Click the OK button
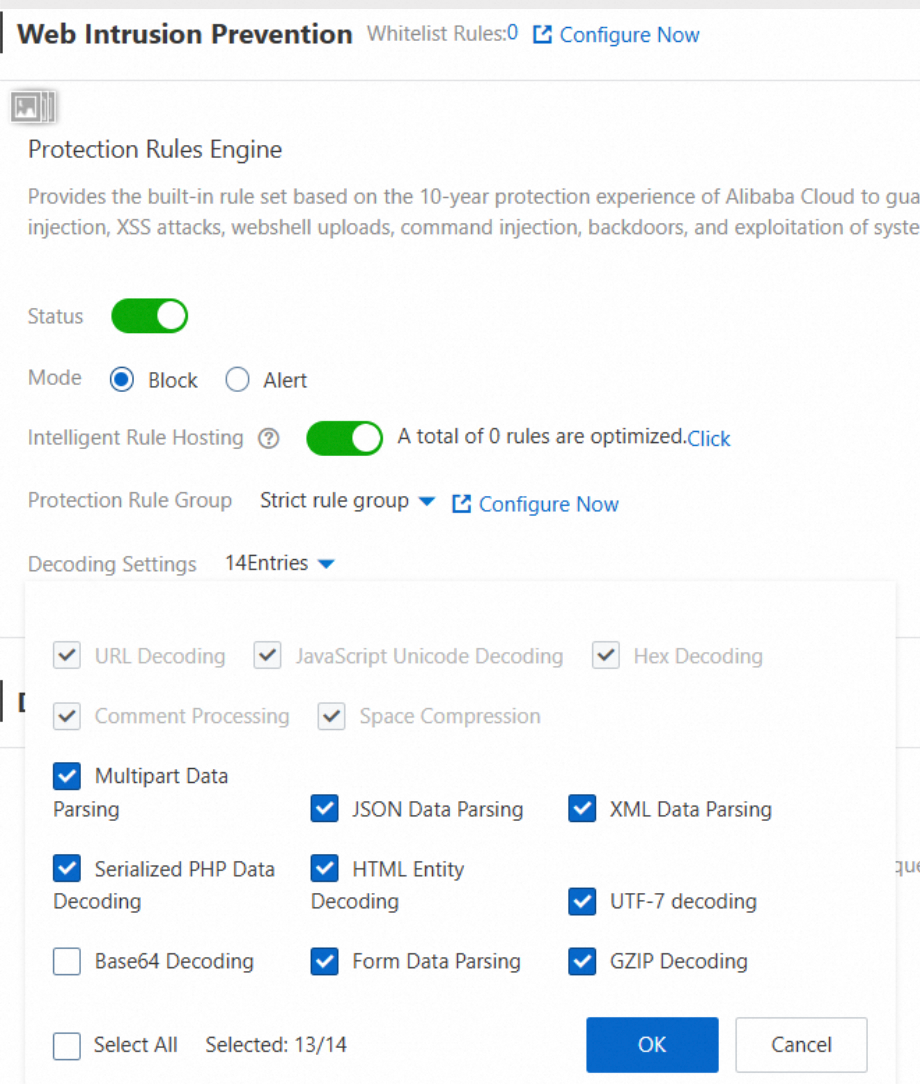Screen dimensions: 920x1084 (x=652, y=1045)
